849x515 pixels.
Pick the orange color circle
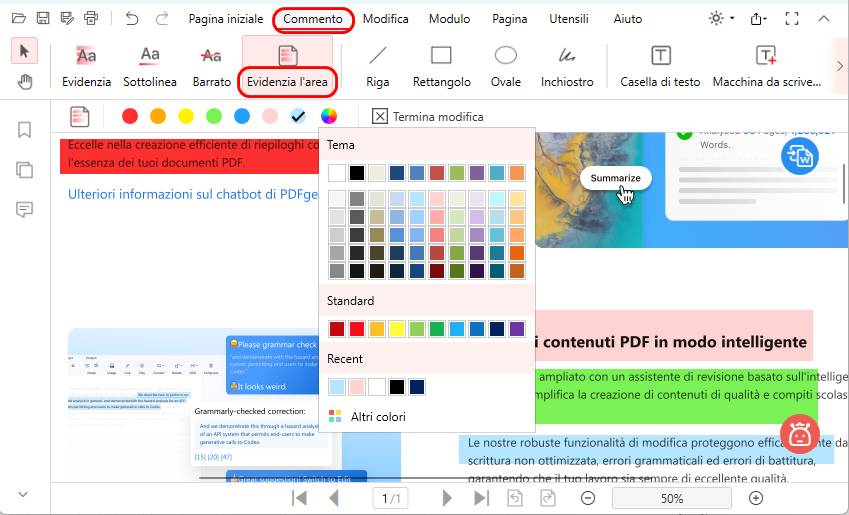coord(158,116)
